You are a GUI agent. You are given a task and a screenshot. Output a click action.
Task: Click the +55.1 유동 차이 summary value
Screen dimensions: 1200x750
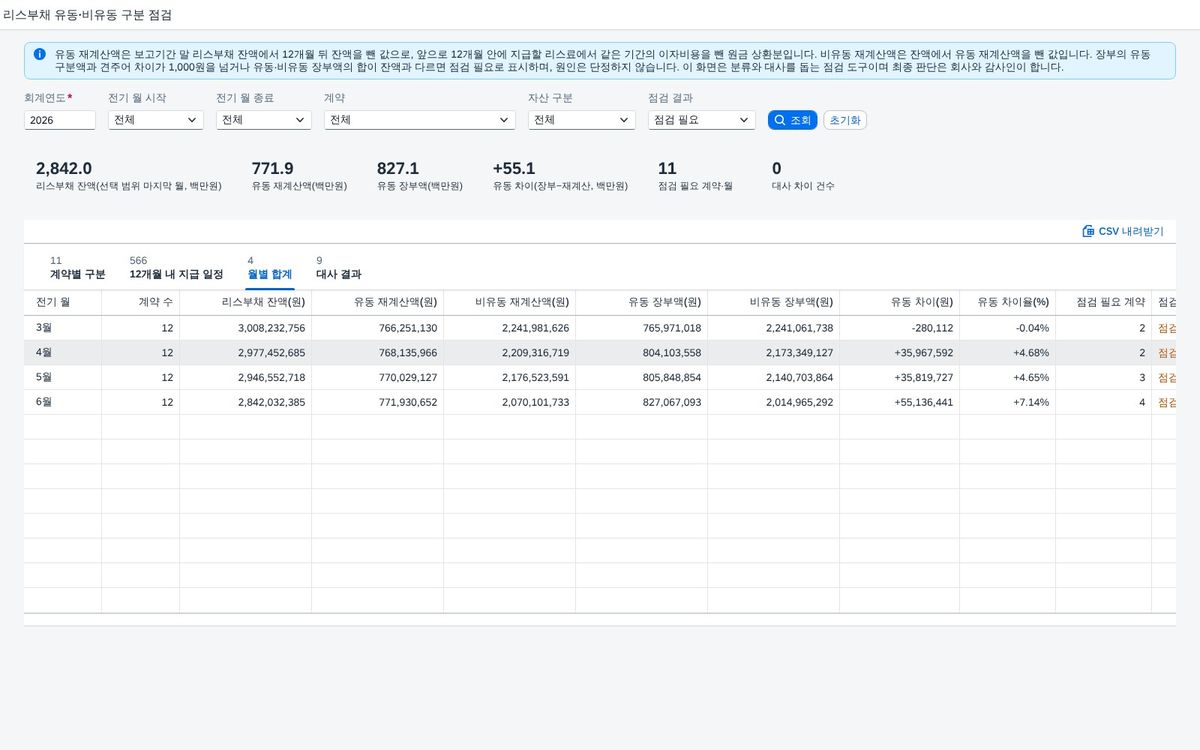coord(514,168)
